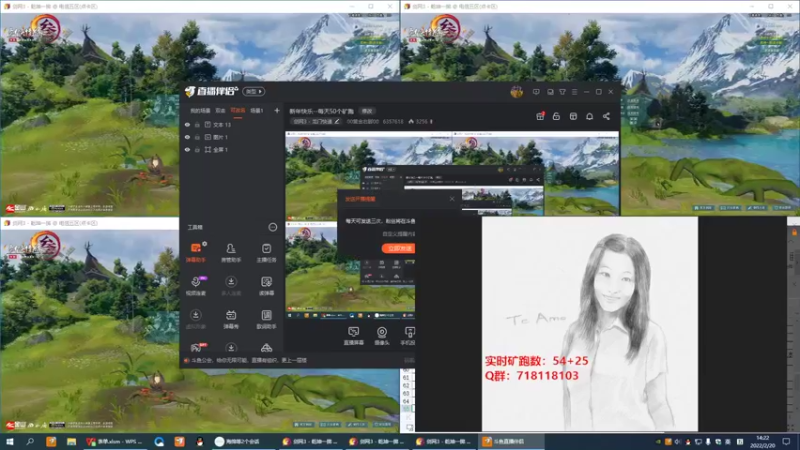Select the 图片 1 source row
Viewport: 800px width, 450px height.
pyautogui.click(x=231, y=137)
